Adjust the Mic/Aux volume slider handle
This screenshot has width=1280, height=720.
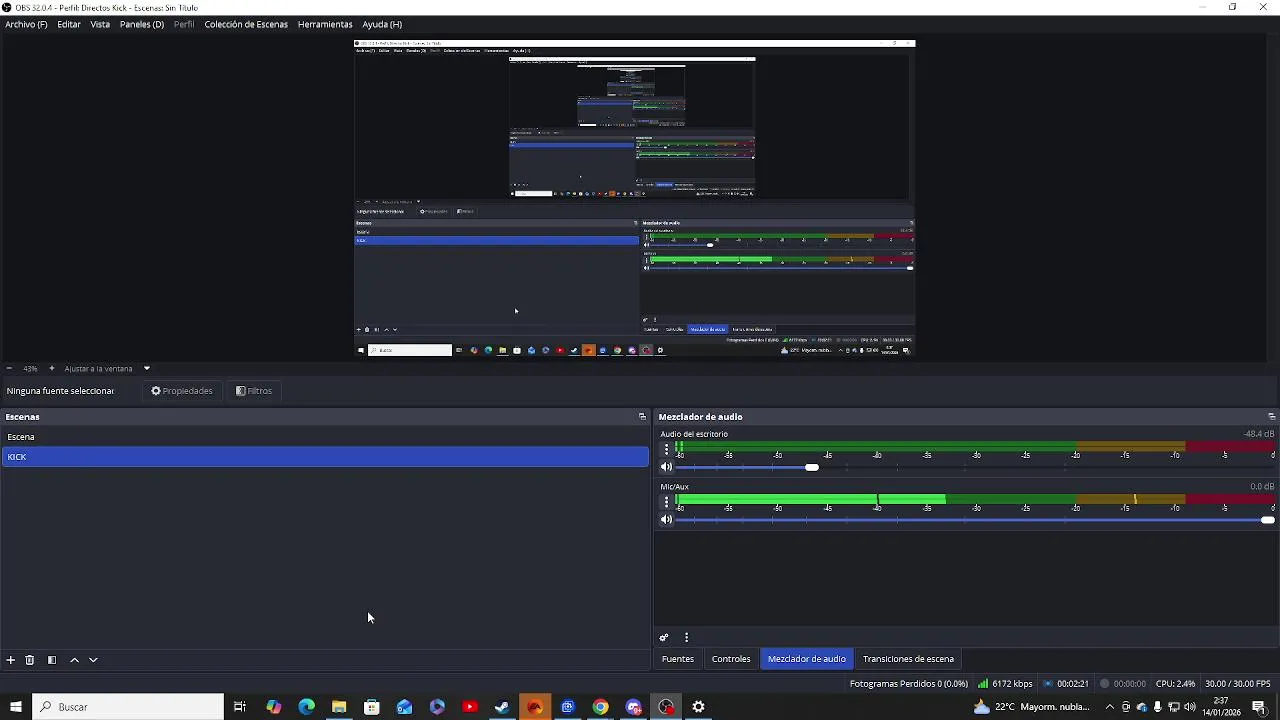tap(1268, 520)
